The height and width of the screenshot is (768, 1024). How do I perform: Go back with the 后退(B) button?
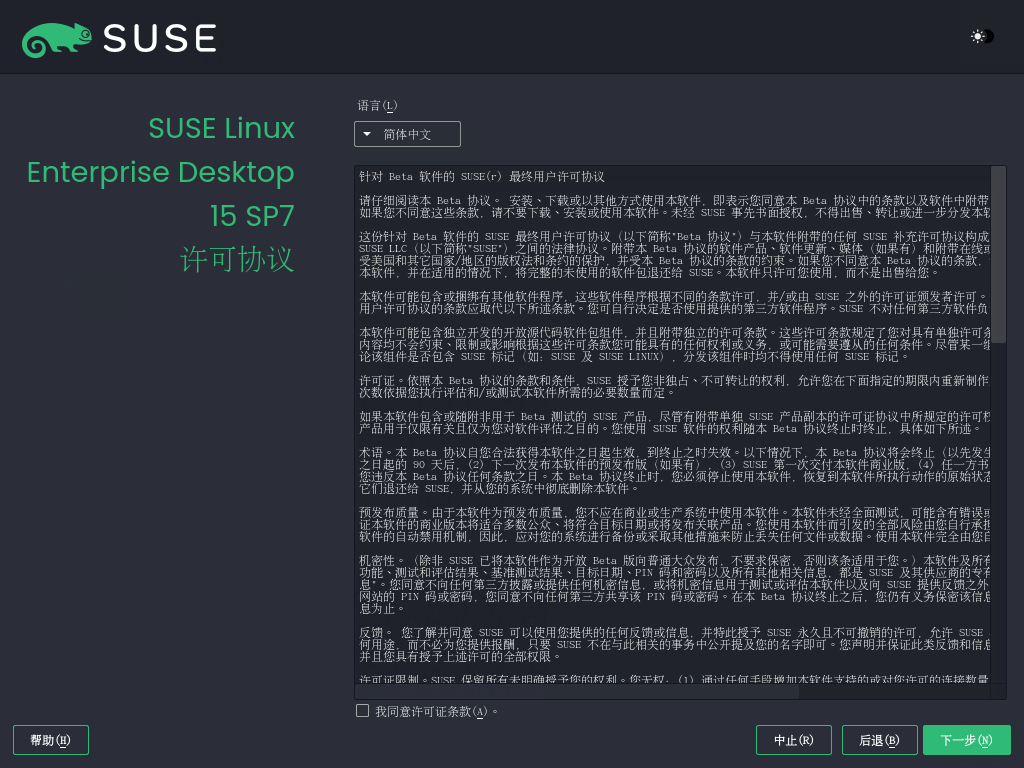[880, 740]
